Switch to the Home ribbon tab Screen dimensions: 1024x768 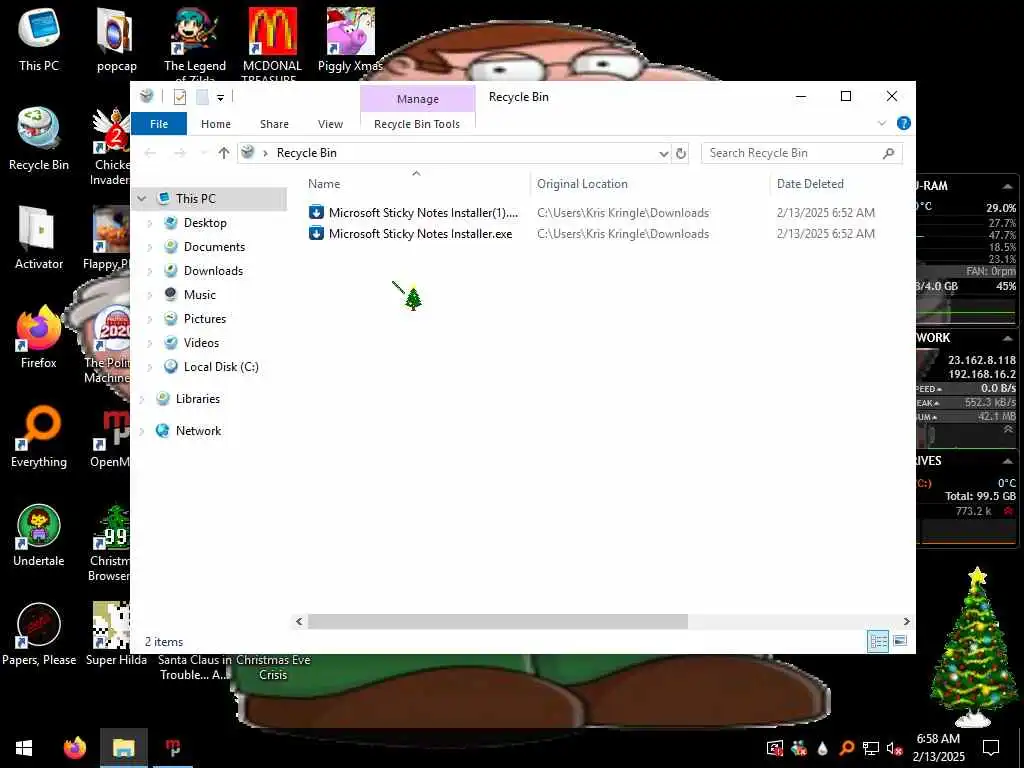216,124
